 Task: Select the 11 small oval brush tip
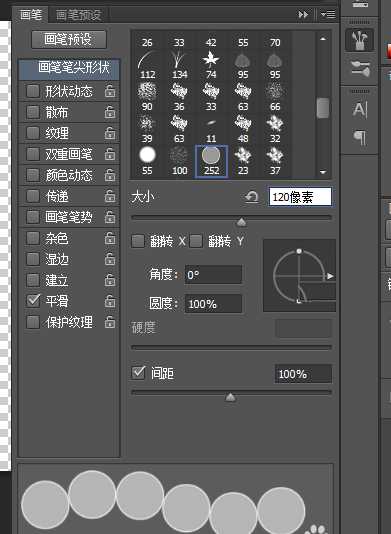pos(211,128)
